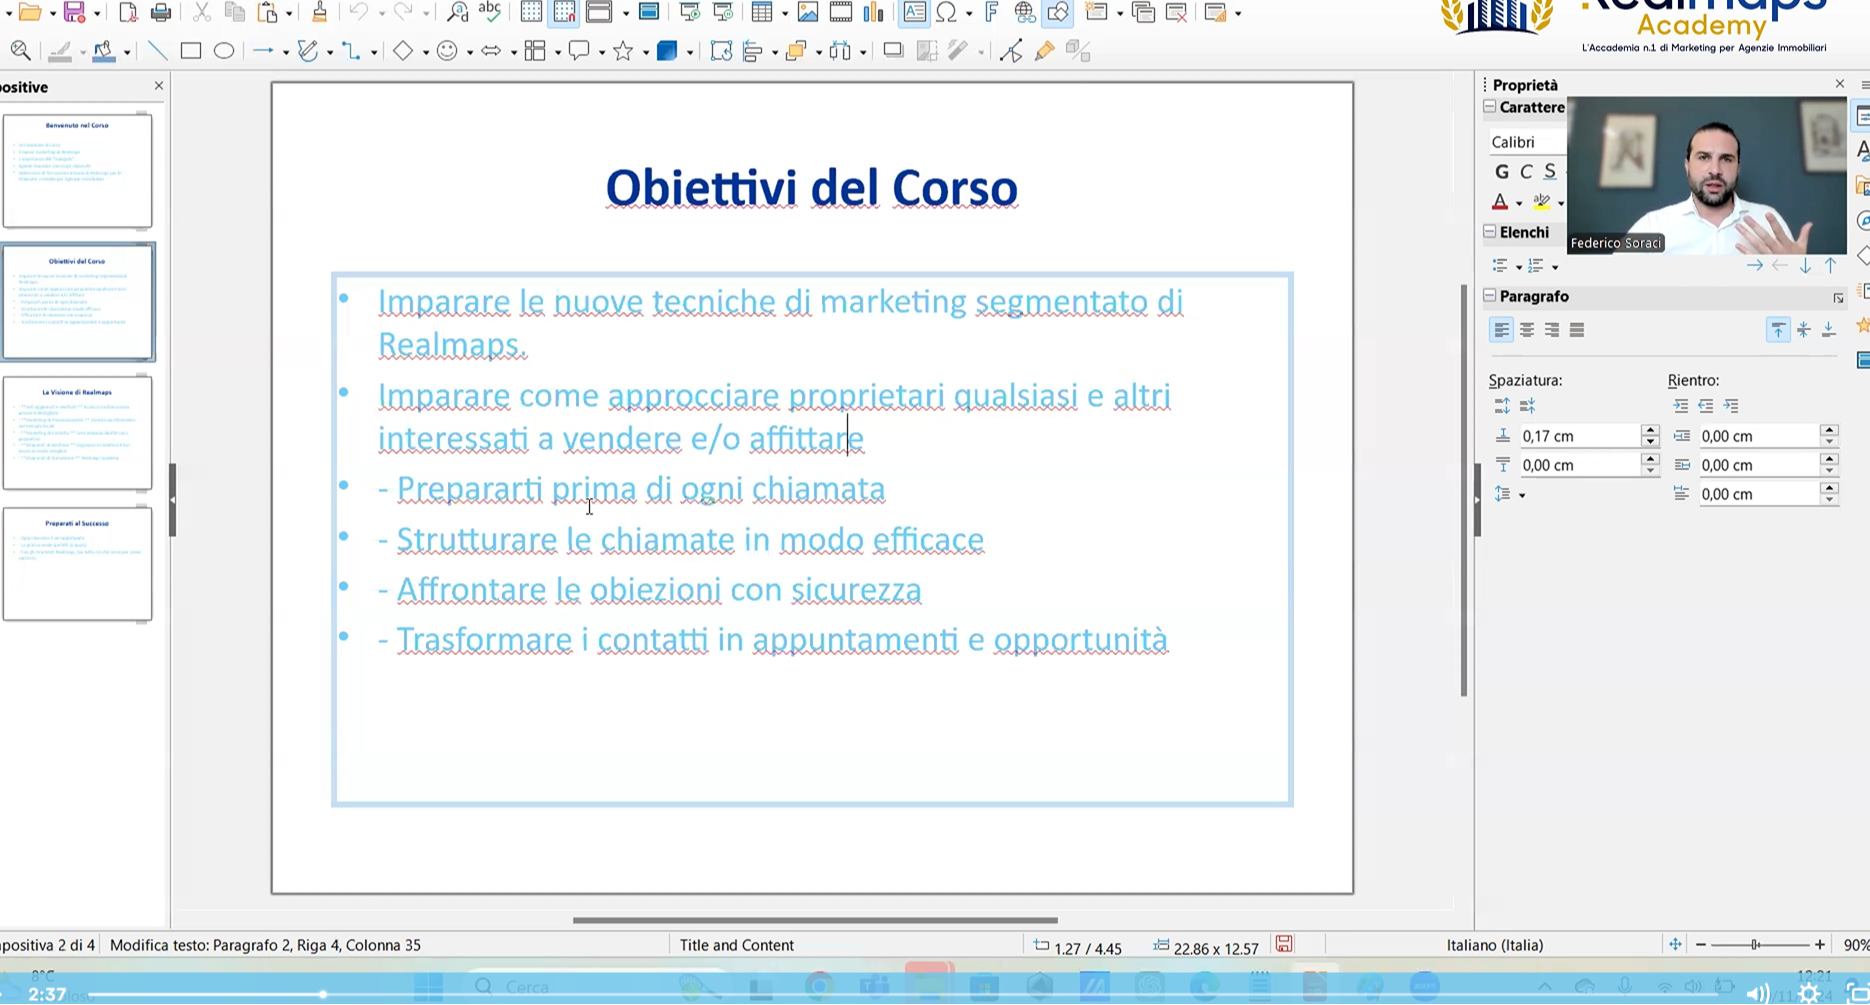The width and height of the screenshot is (1870, 1005).
Task: Click the Edit Points tool icon
Action: [1011, 51]
